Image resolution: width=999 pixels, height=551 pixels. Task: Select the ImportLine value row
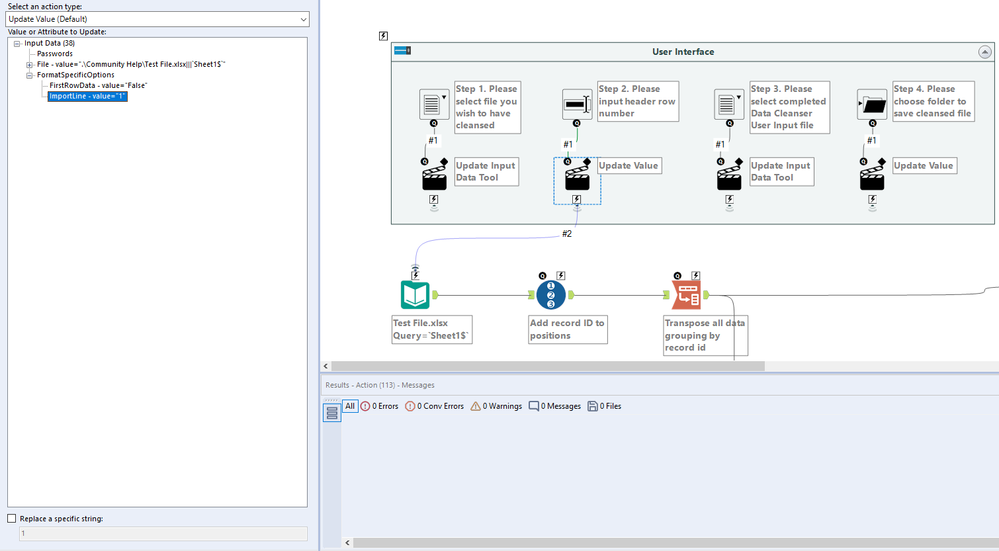[88, 96]
